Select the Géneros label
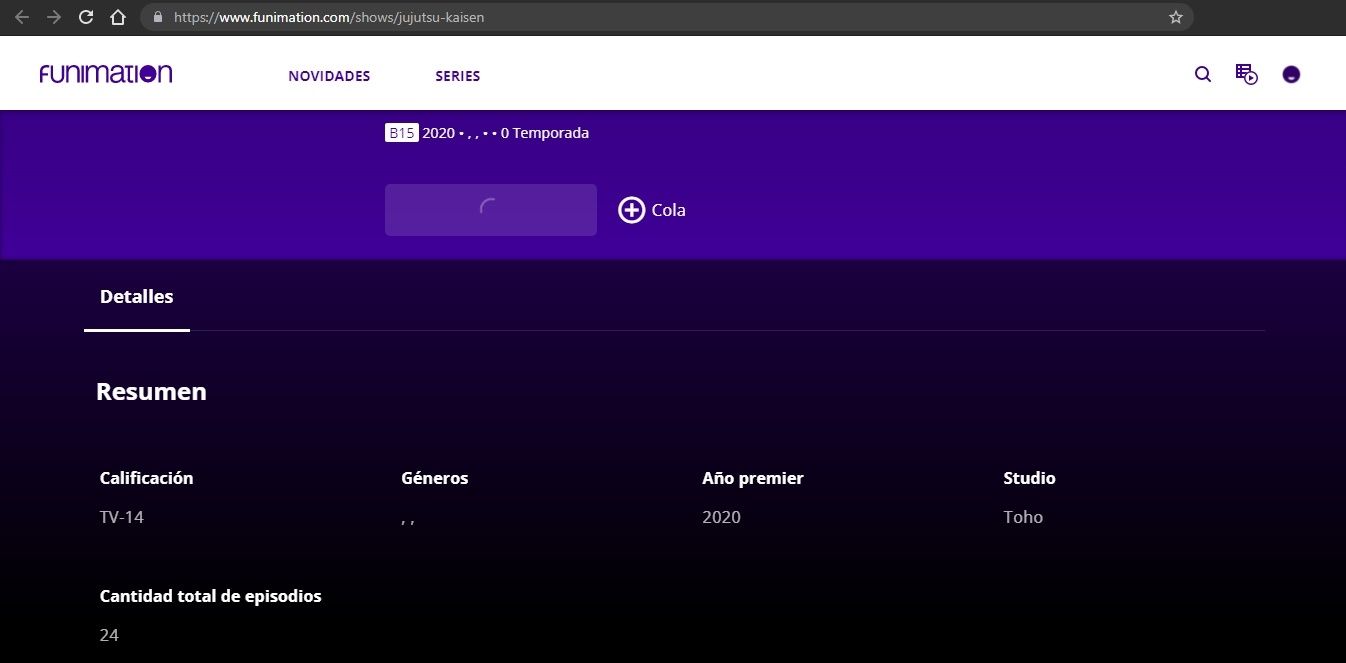 [x=435, y=478]
